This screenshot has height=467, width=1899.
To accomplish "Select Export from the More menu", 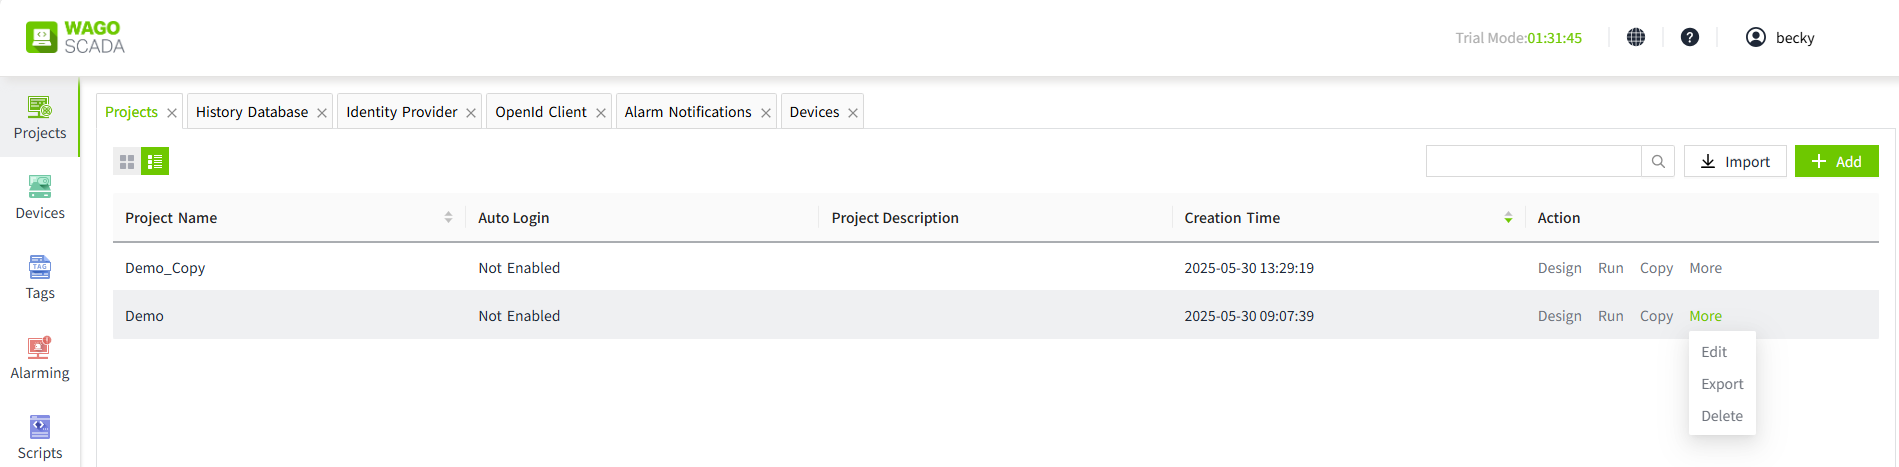I will pyautogui.click(x=1722, y=384).
